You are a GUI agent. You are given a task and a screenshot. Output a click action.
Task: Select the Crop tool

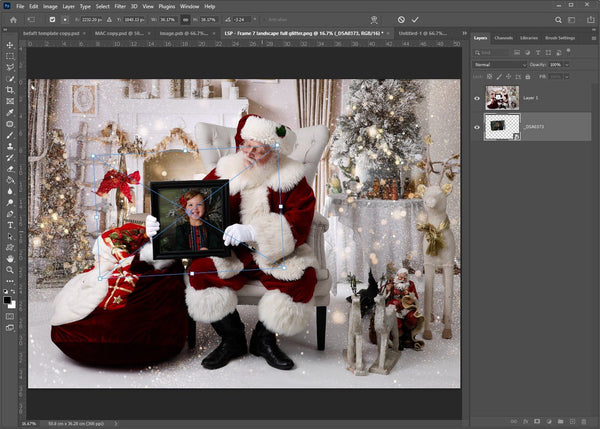pos(10,89)
